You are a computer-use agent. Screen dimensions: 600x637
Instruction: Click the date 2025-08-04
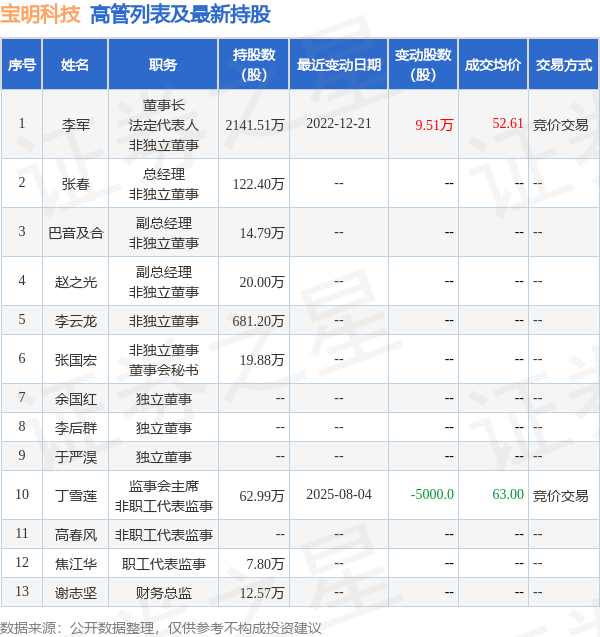tap(339, 494)
